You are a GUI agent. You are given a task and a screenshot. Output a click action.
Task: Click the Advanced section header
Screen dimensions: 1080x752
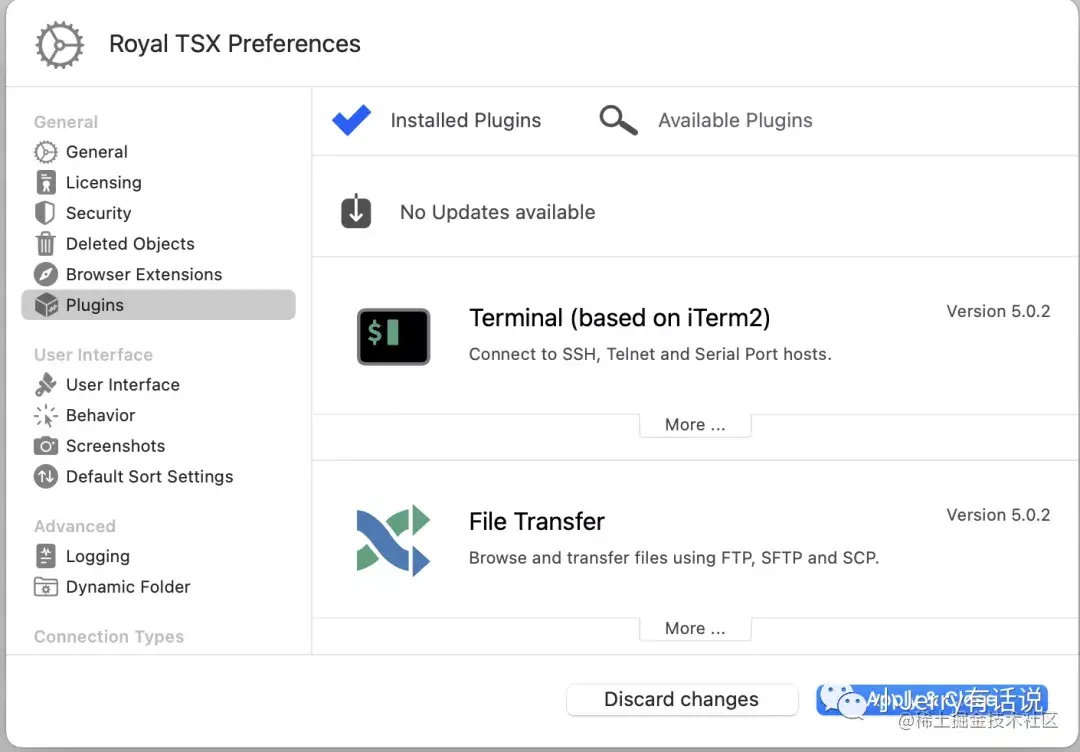(75, 526)
